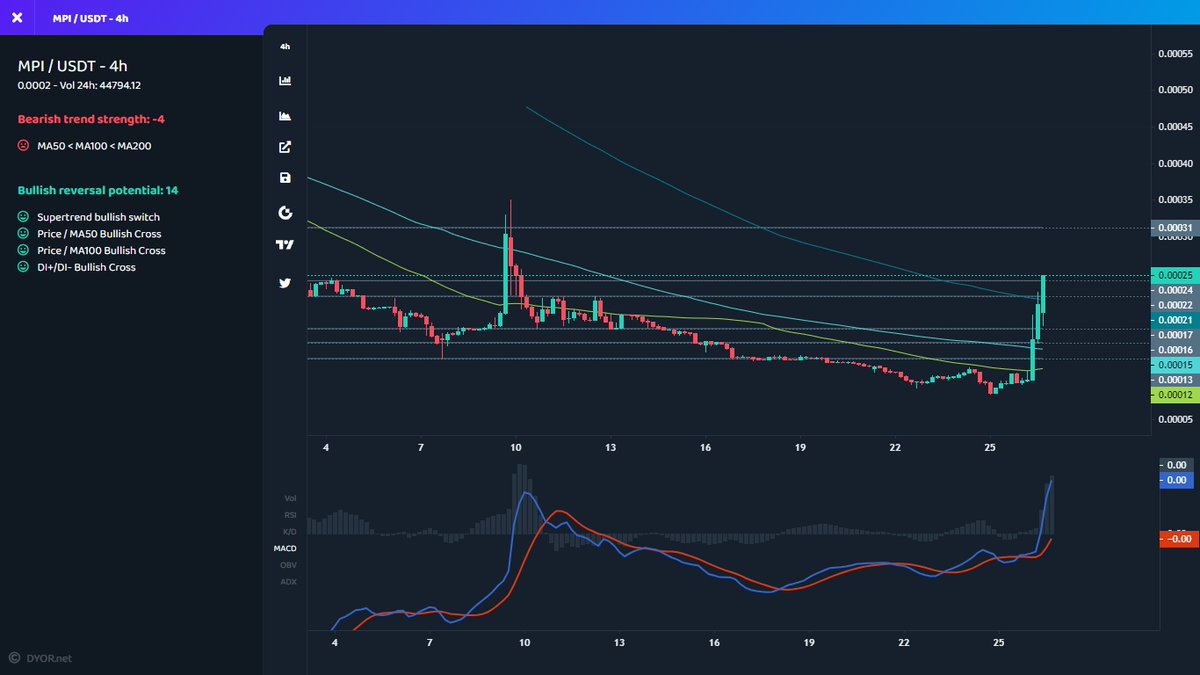Select the bar chart icon in the chart toolbar
The width and height of the screenshot is (1200, 675).
coord(285,80)
